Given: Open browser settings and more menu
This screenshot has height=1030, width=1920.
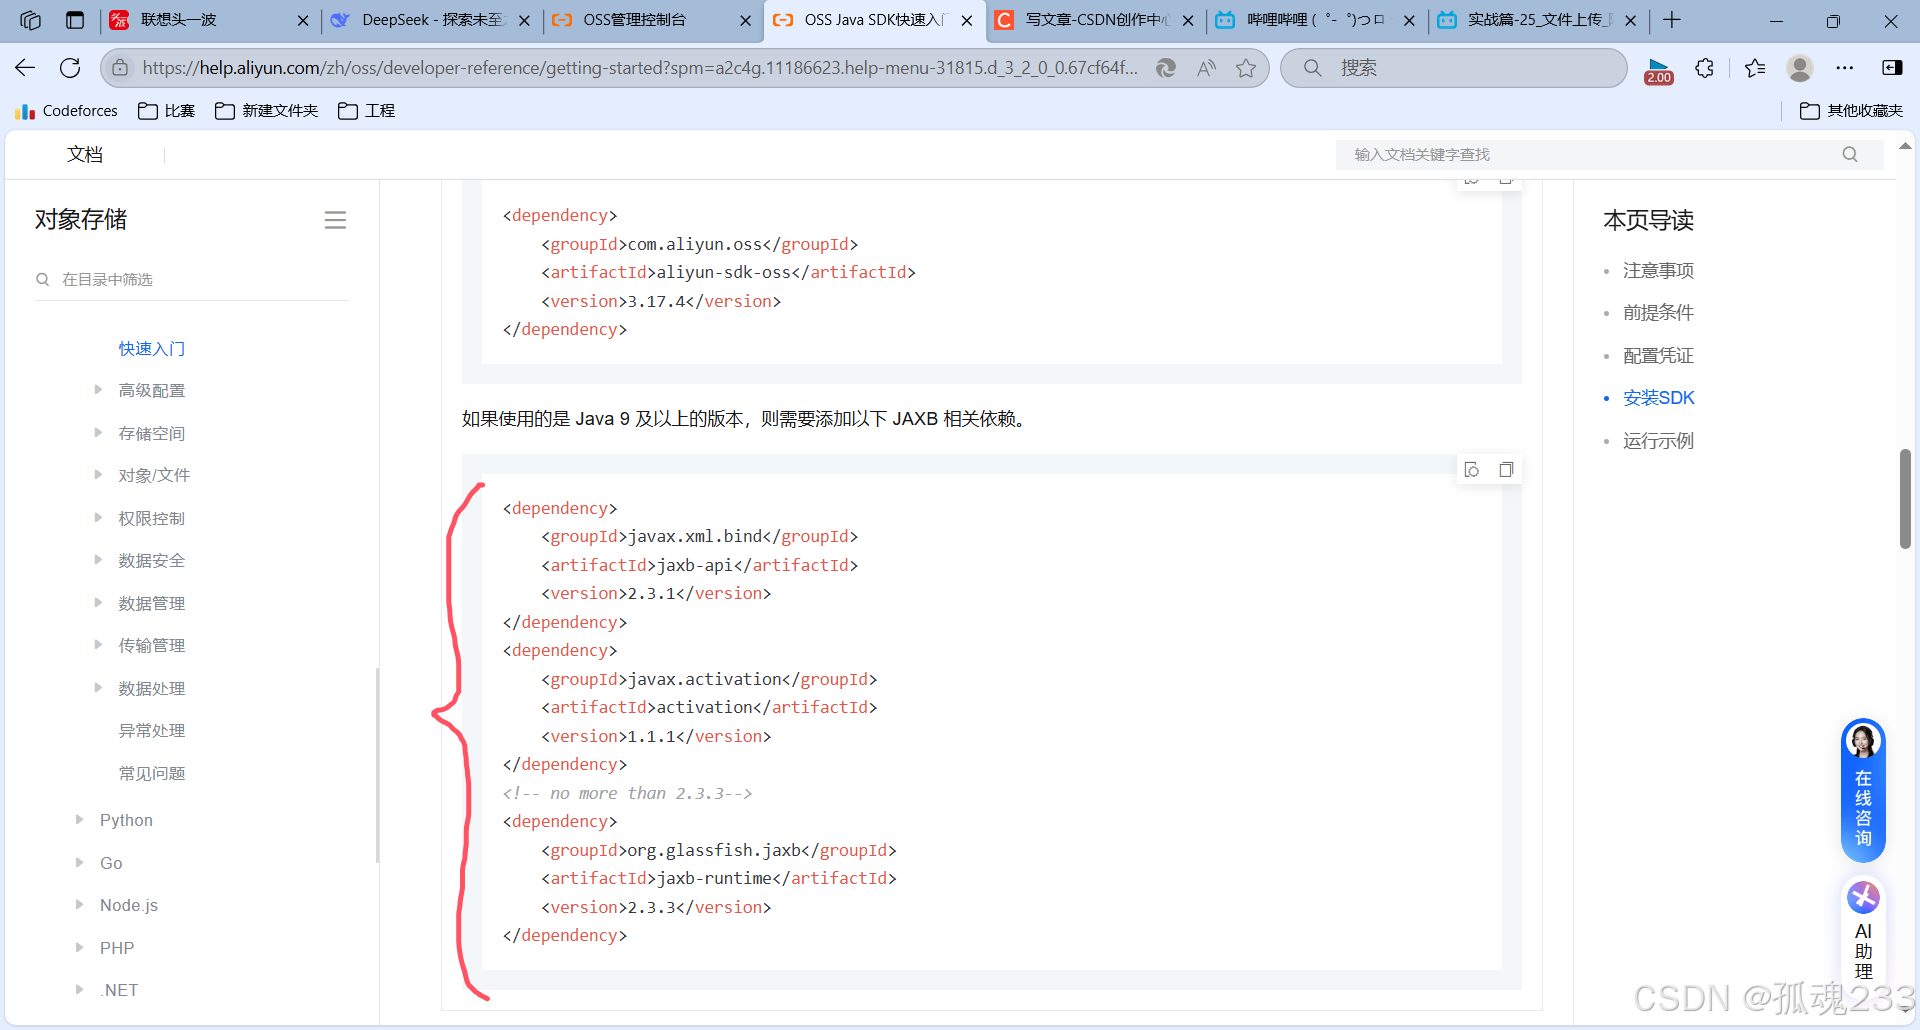Looking at the screenshot, I should pos(1845,68).
